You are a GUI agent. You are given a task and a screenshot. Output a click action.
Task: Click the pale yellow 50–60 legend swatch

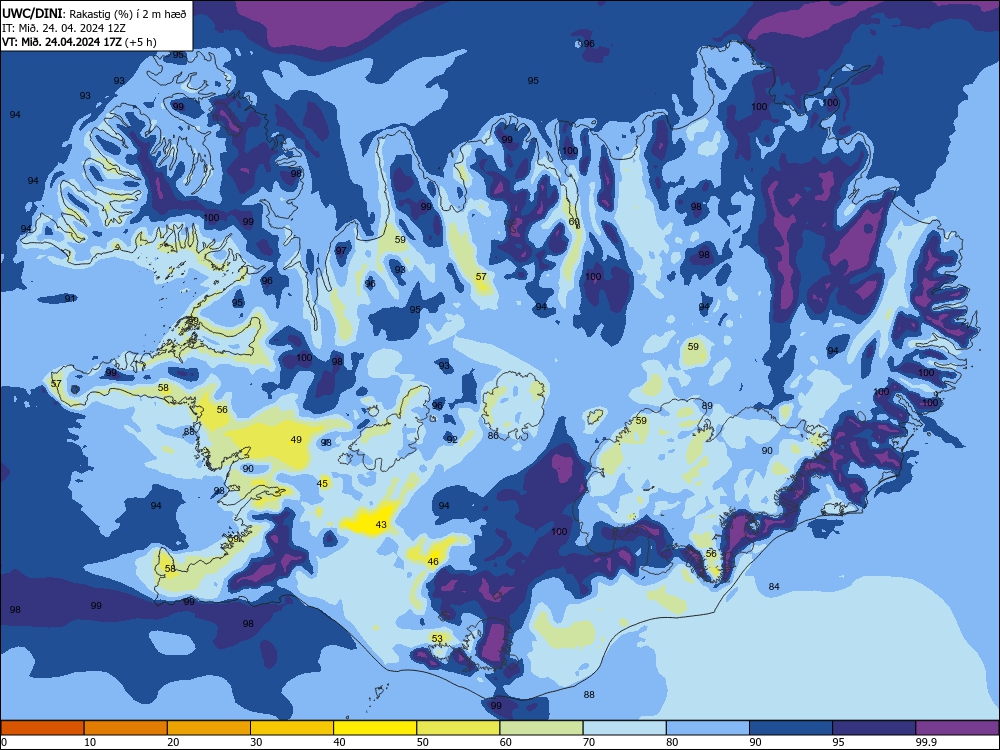pyautogui.click(x=458, y=728)
